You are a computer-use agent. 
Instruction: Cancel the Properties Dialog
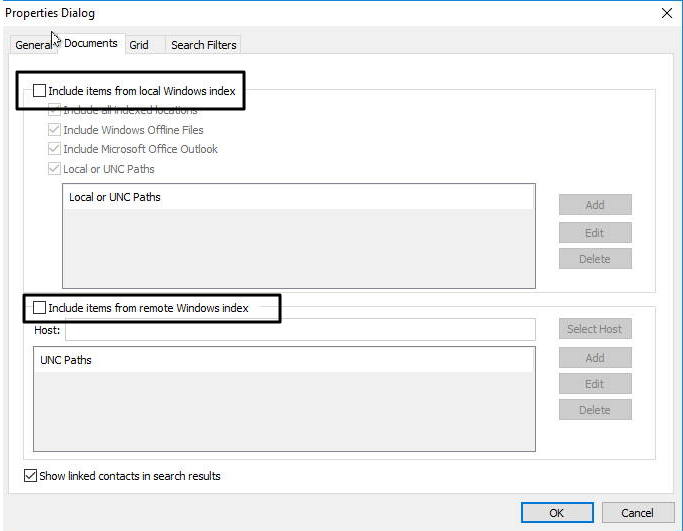637,513
